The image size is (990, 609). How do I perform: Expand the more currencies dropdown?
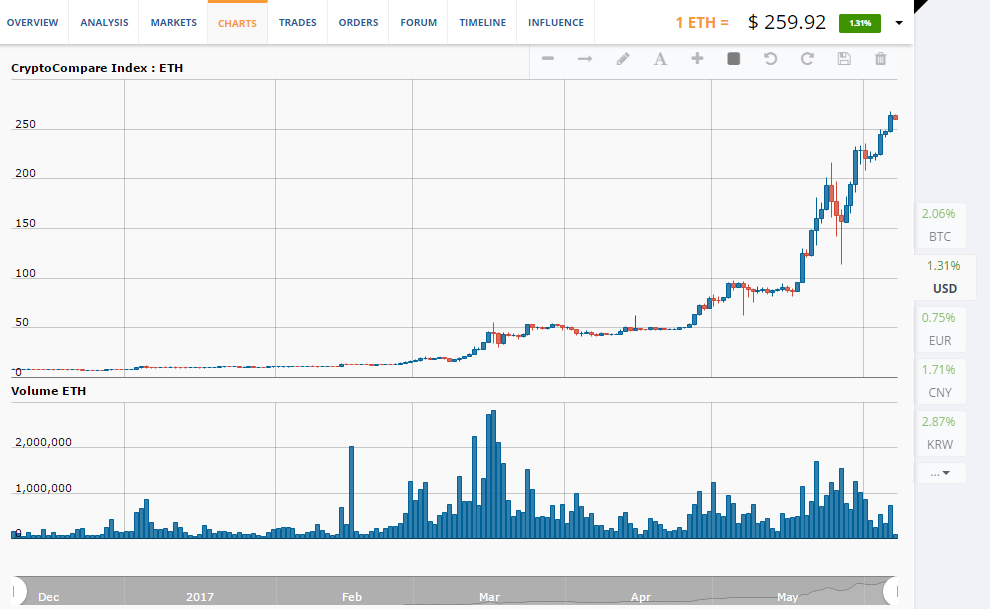940,472
